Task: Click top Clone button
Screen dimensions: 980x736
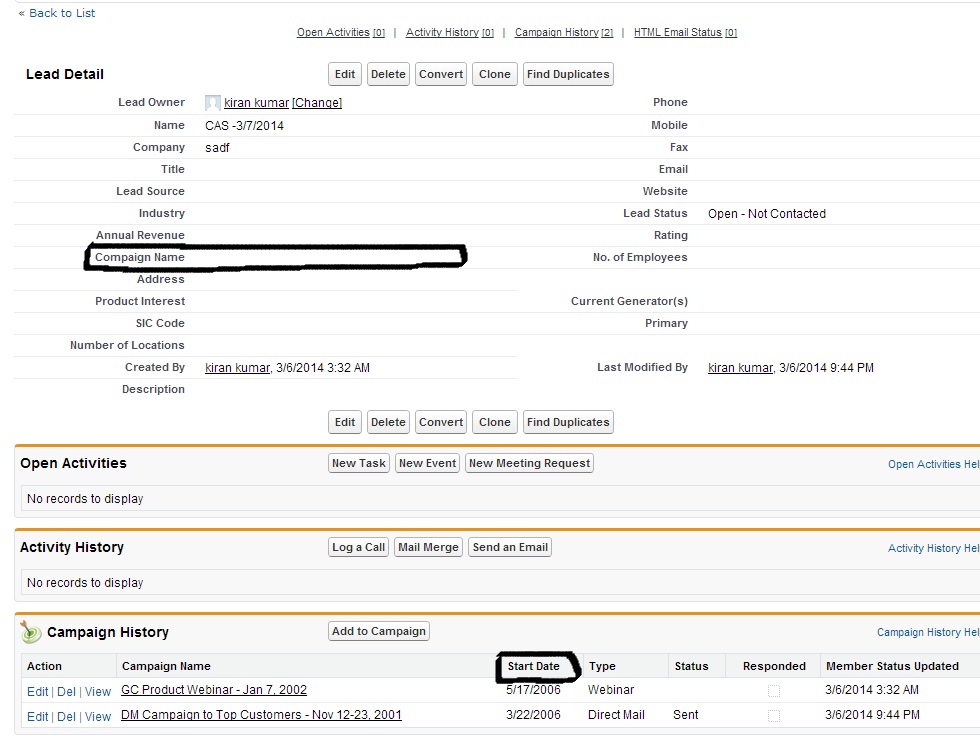Action: (x=494, y=74)
